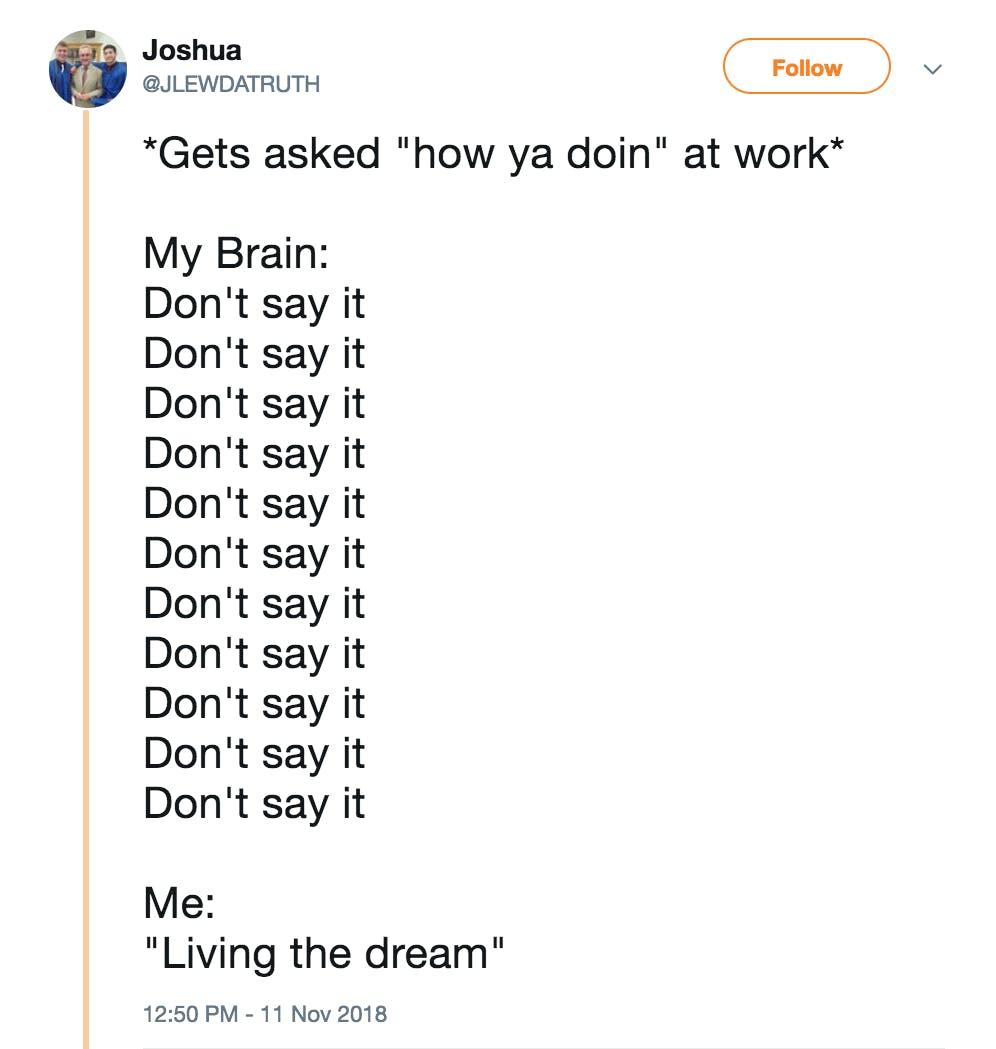Click the first "Don't say it" line
This screenshot has width=996, height=1049.
tap(254, 304)
